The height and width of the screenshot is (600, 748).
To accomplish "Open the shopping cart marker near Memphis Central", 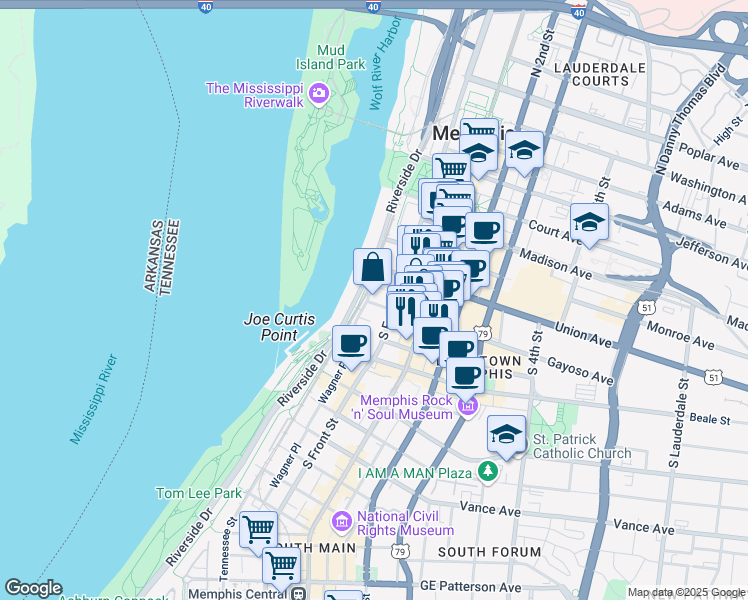I will pos(281,567).
